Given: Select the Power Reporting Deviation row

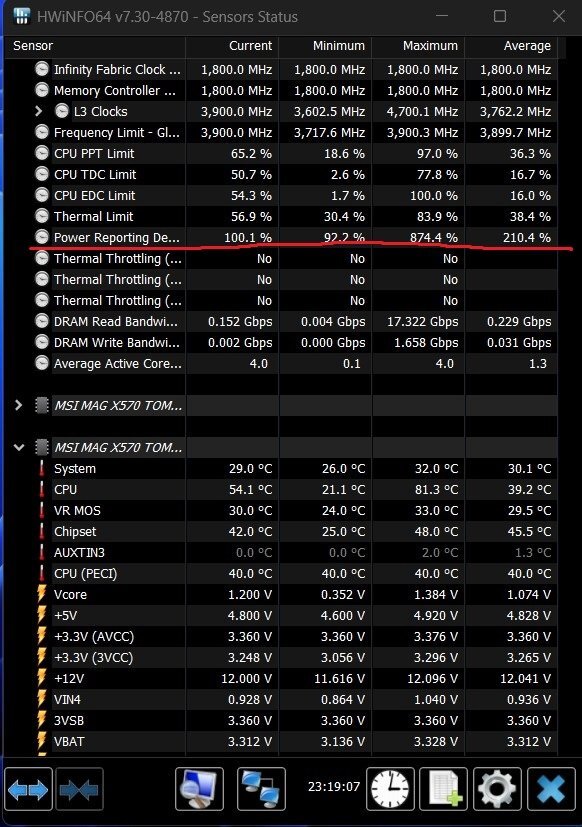Looking at the screenshot, I should click(x=281, y=237).
